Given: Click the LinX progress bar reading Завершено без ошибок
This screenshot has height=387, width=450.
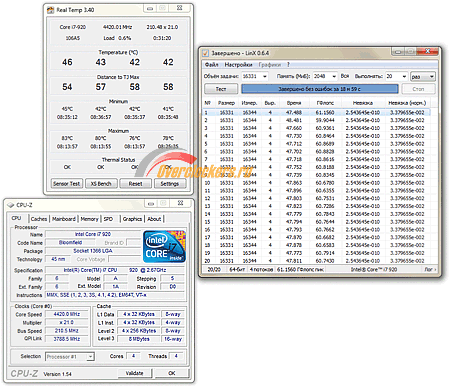Looking at the screenshot, I should pos(319,89).
